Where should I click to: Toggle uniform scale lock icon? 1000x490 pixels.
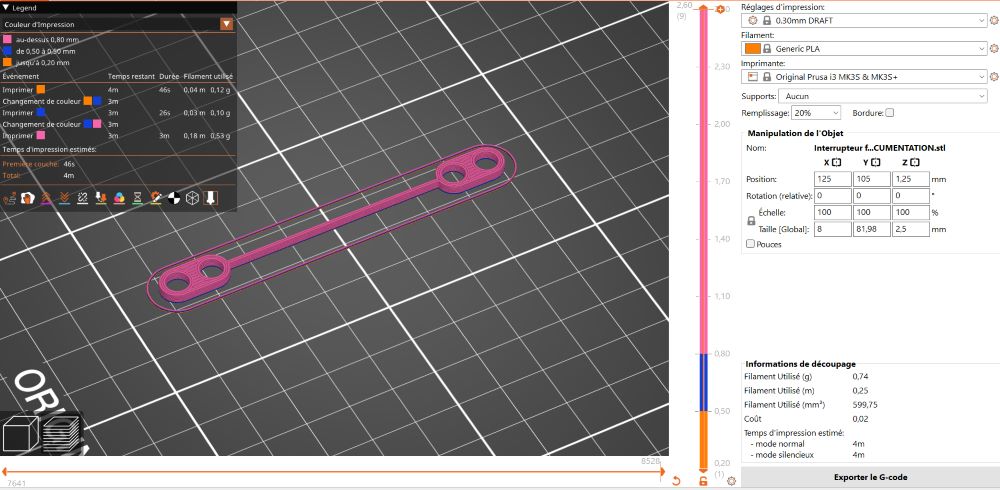point(751,221)
